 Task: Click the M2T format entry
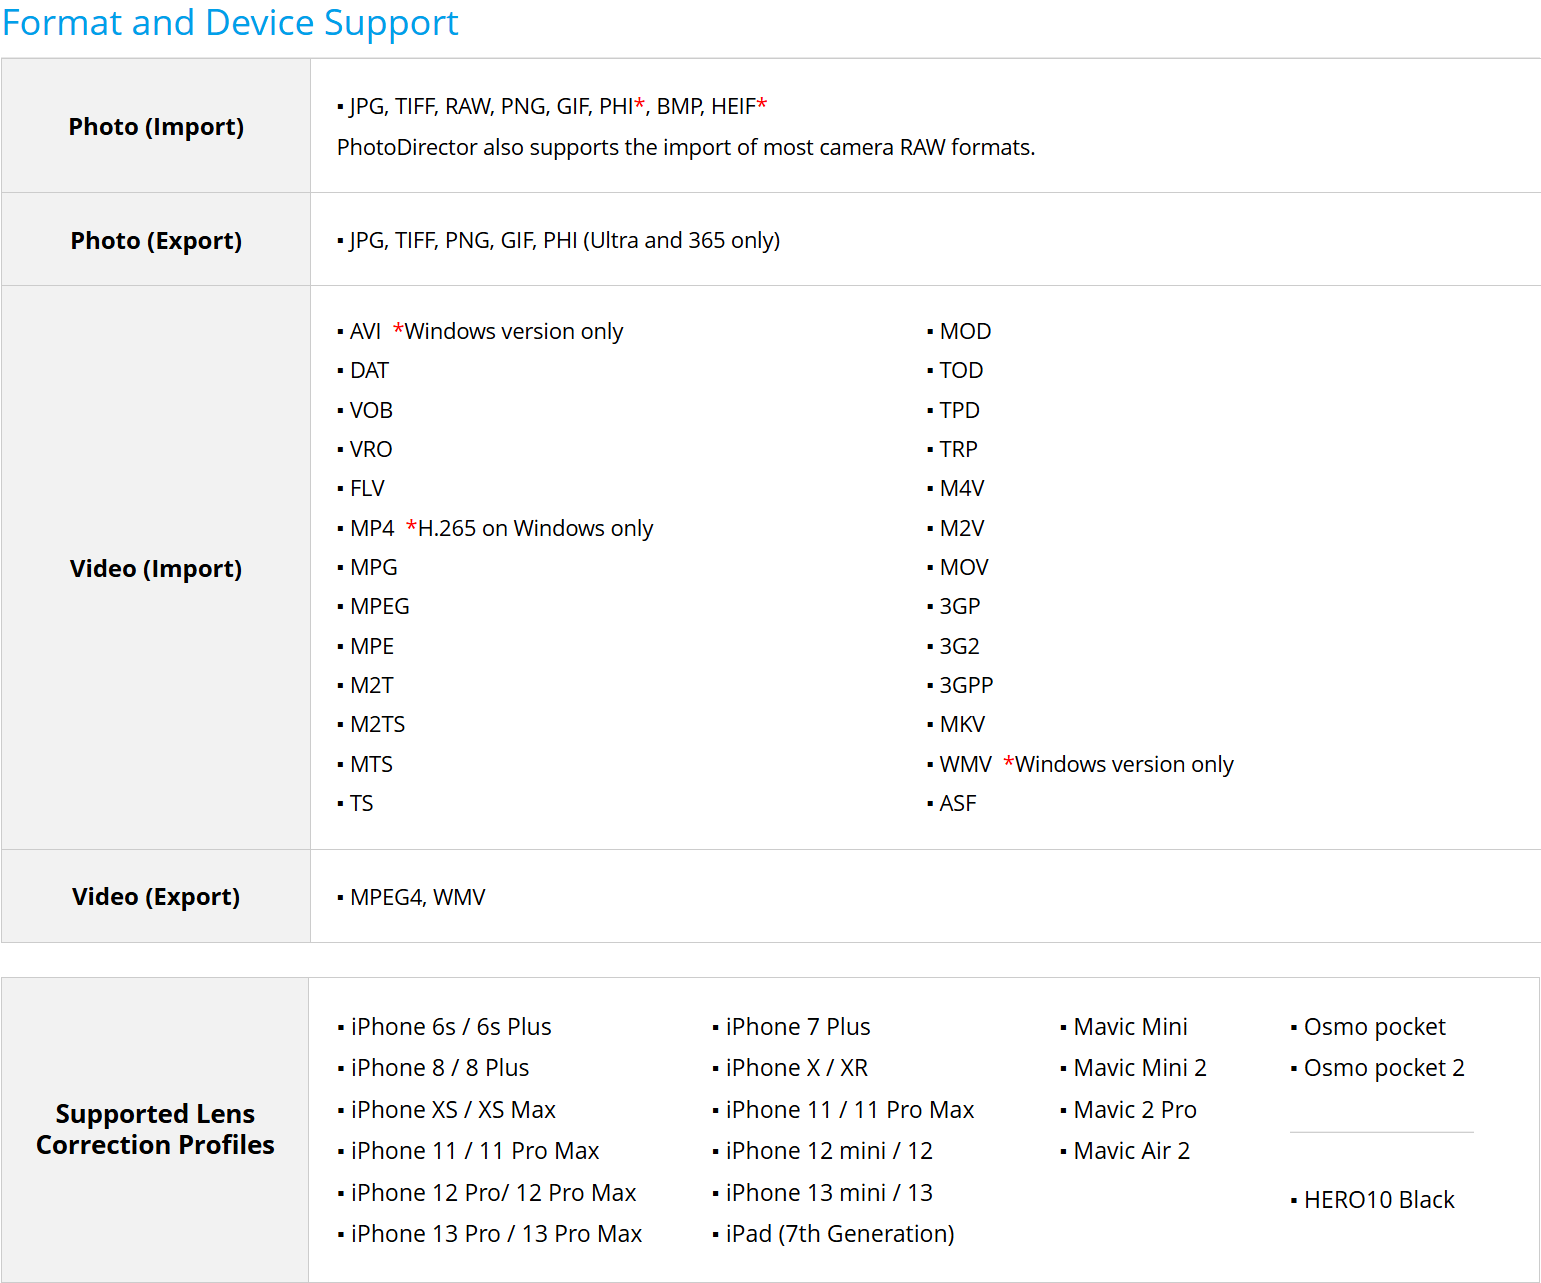(x=372, y=685)
